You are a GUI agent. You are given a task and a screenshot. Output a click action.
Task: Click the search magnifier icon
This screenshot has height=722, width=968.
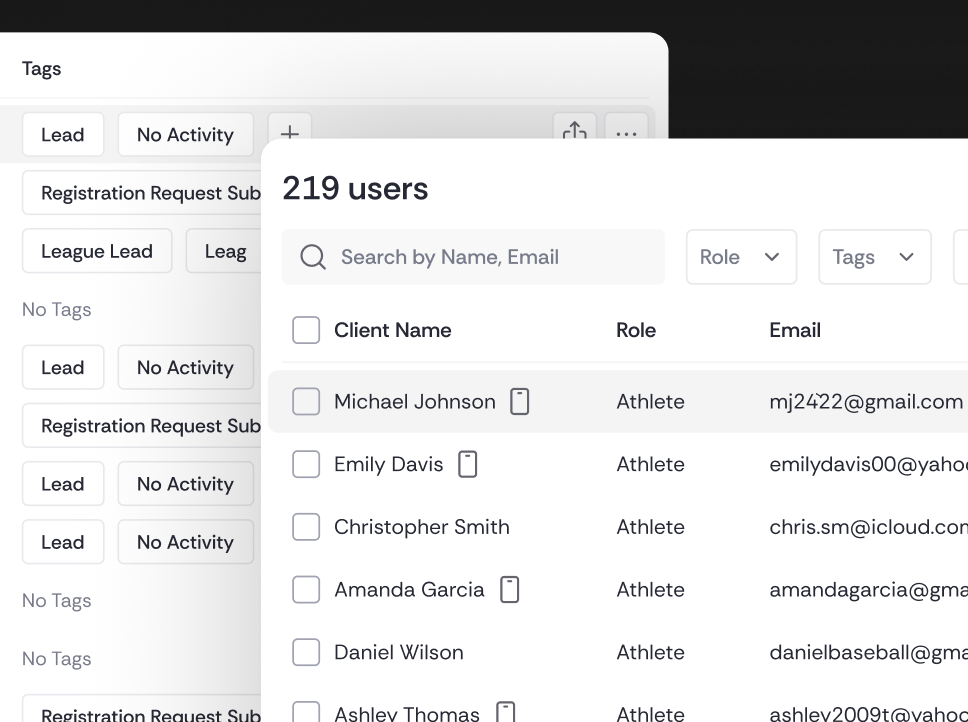click(x=313, y=258)
